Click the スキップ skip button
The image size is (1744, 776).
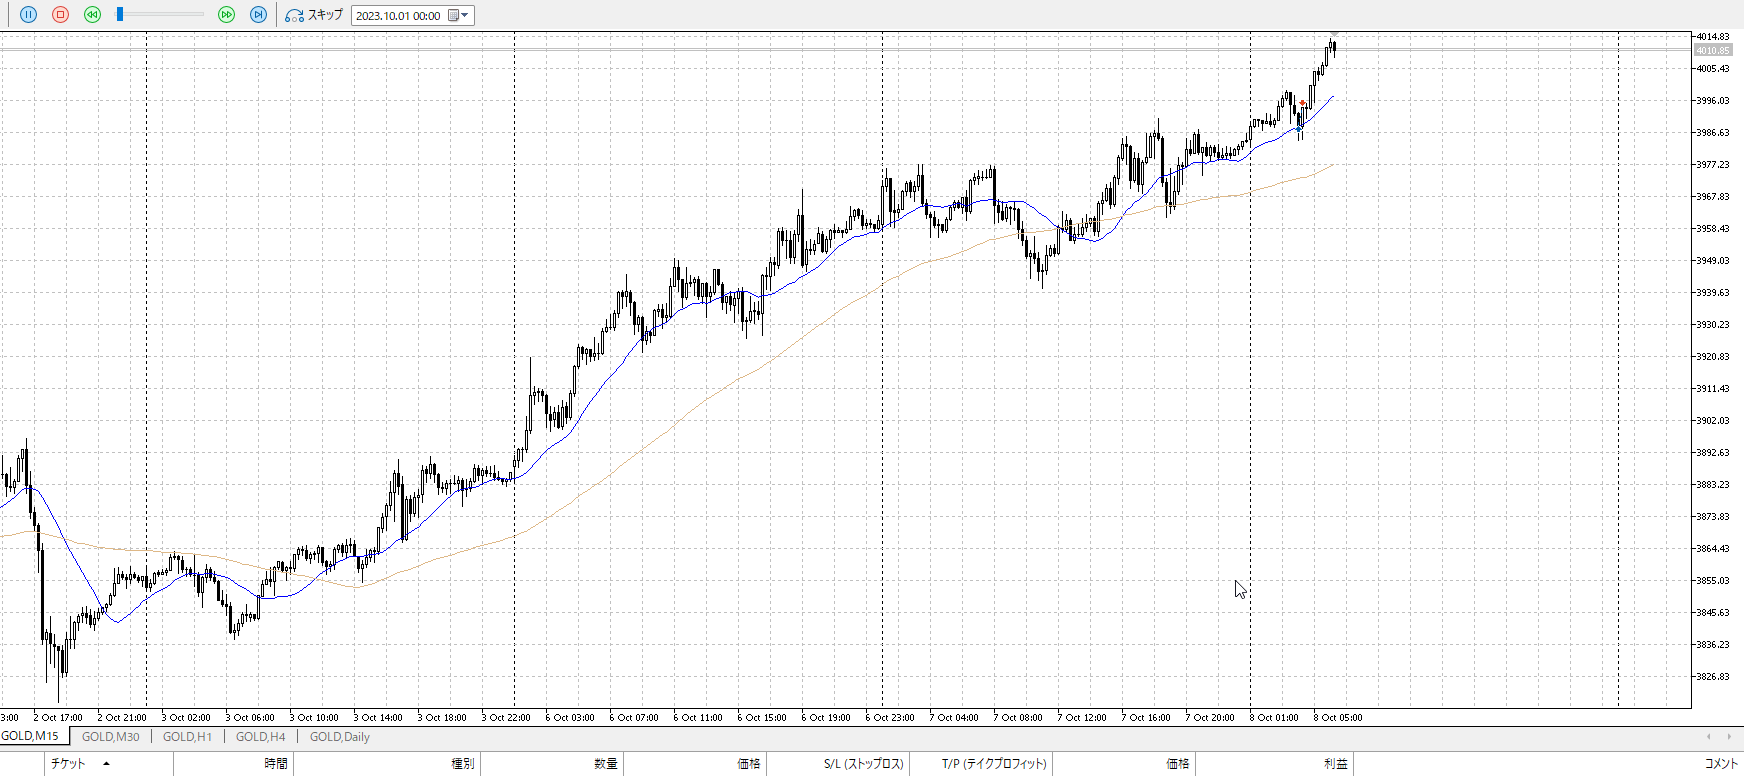pos(314,15)
